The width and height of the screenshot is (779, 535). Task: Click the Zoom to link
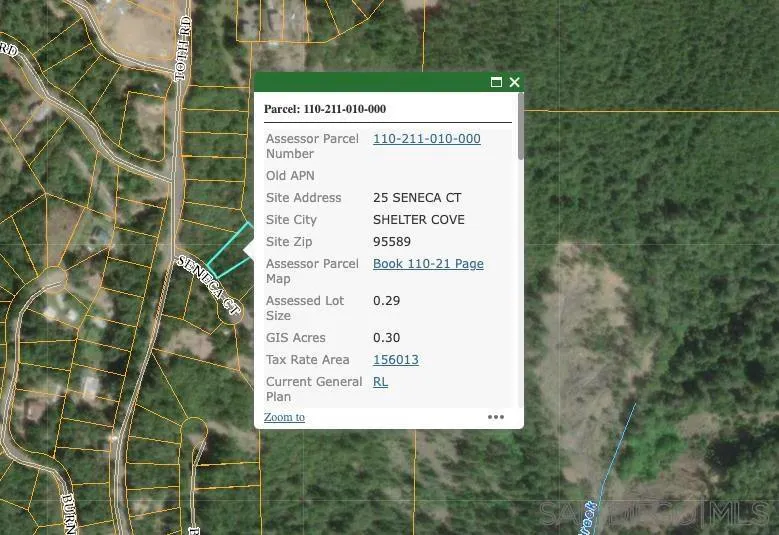pos(284,417)
